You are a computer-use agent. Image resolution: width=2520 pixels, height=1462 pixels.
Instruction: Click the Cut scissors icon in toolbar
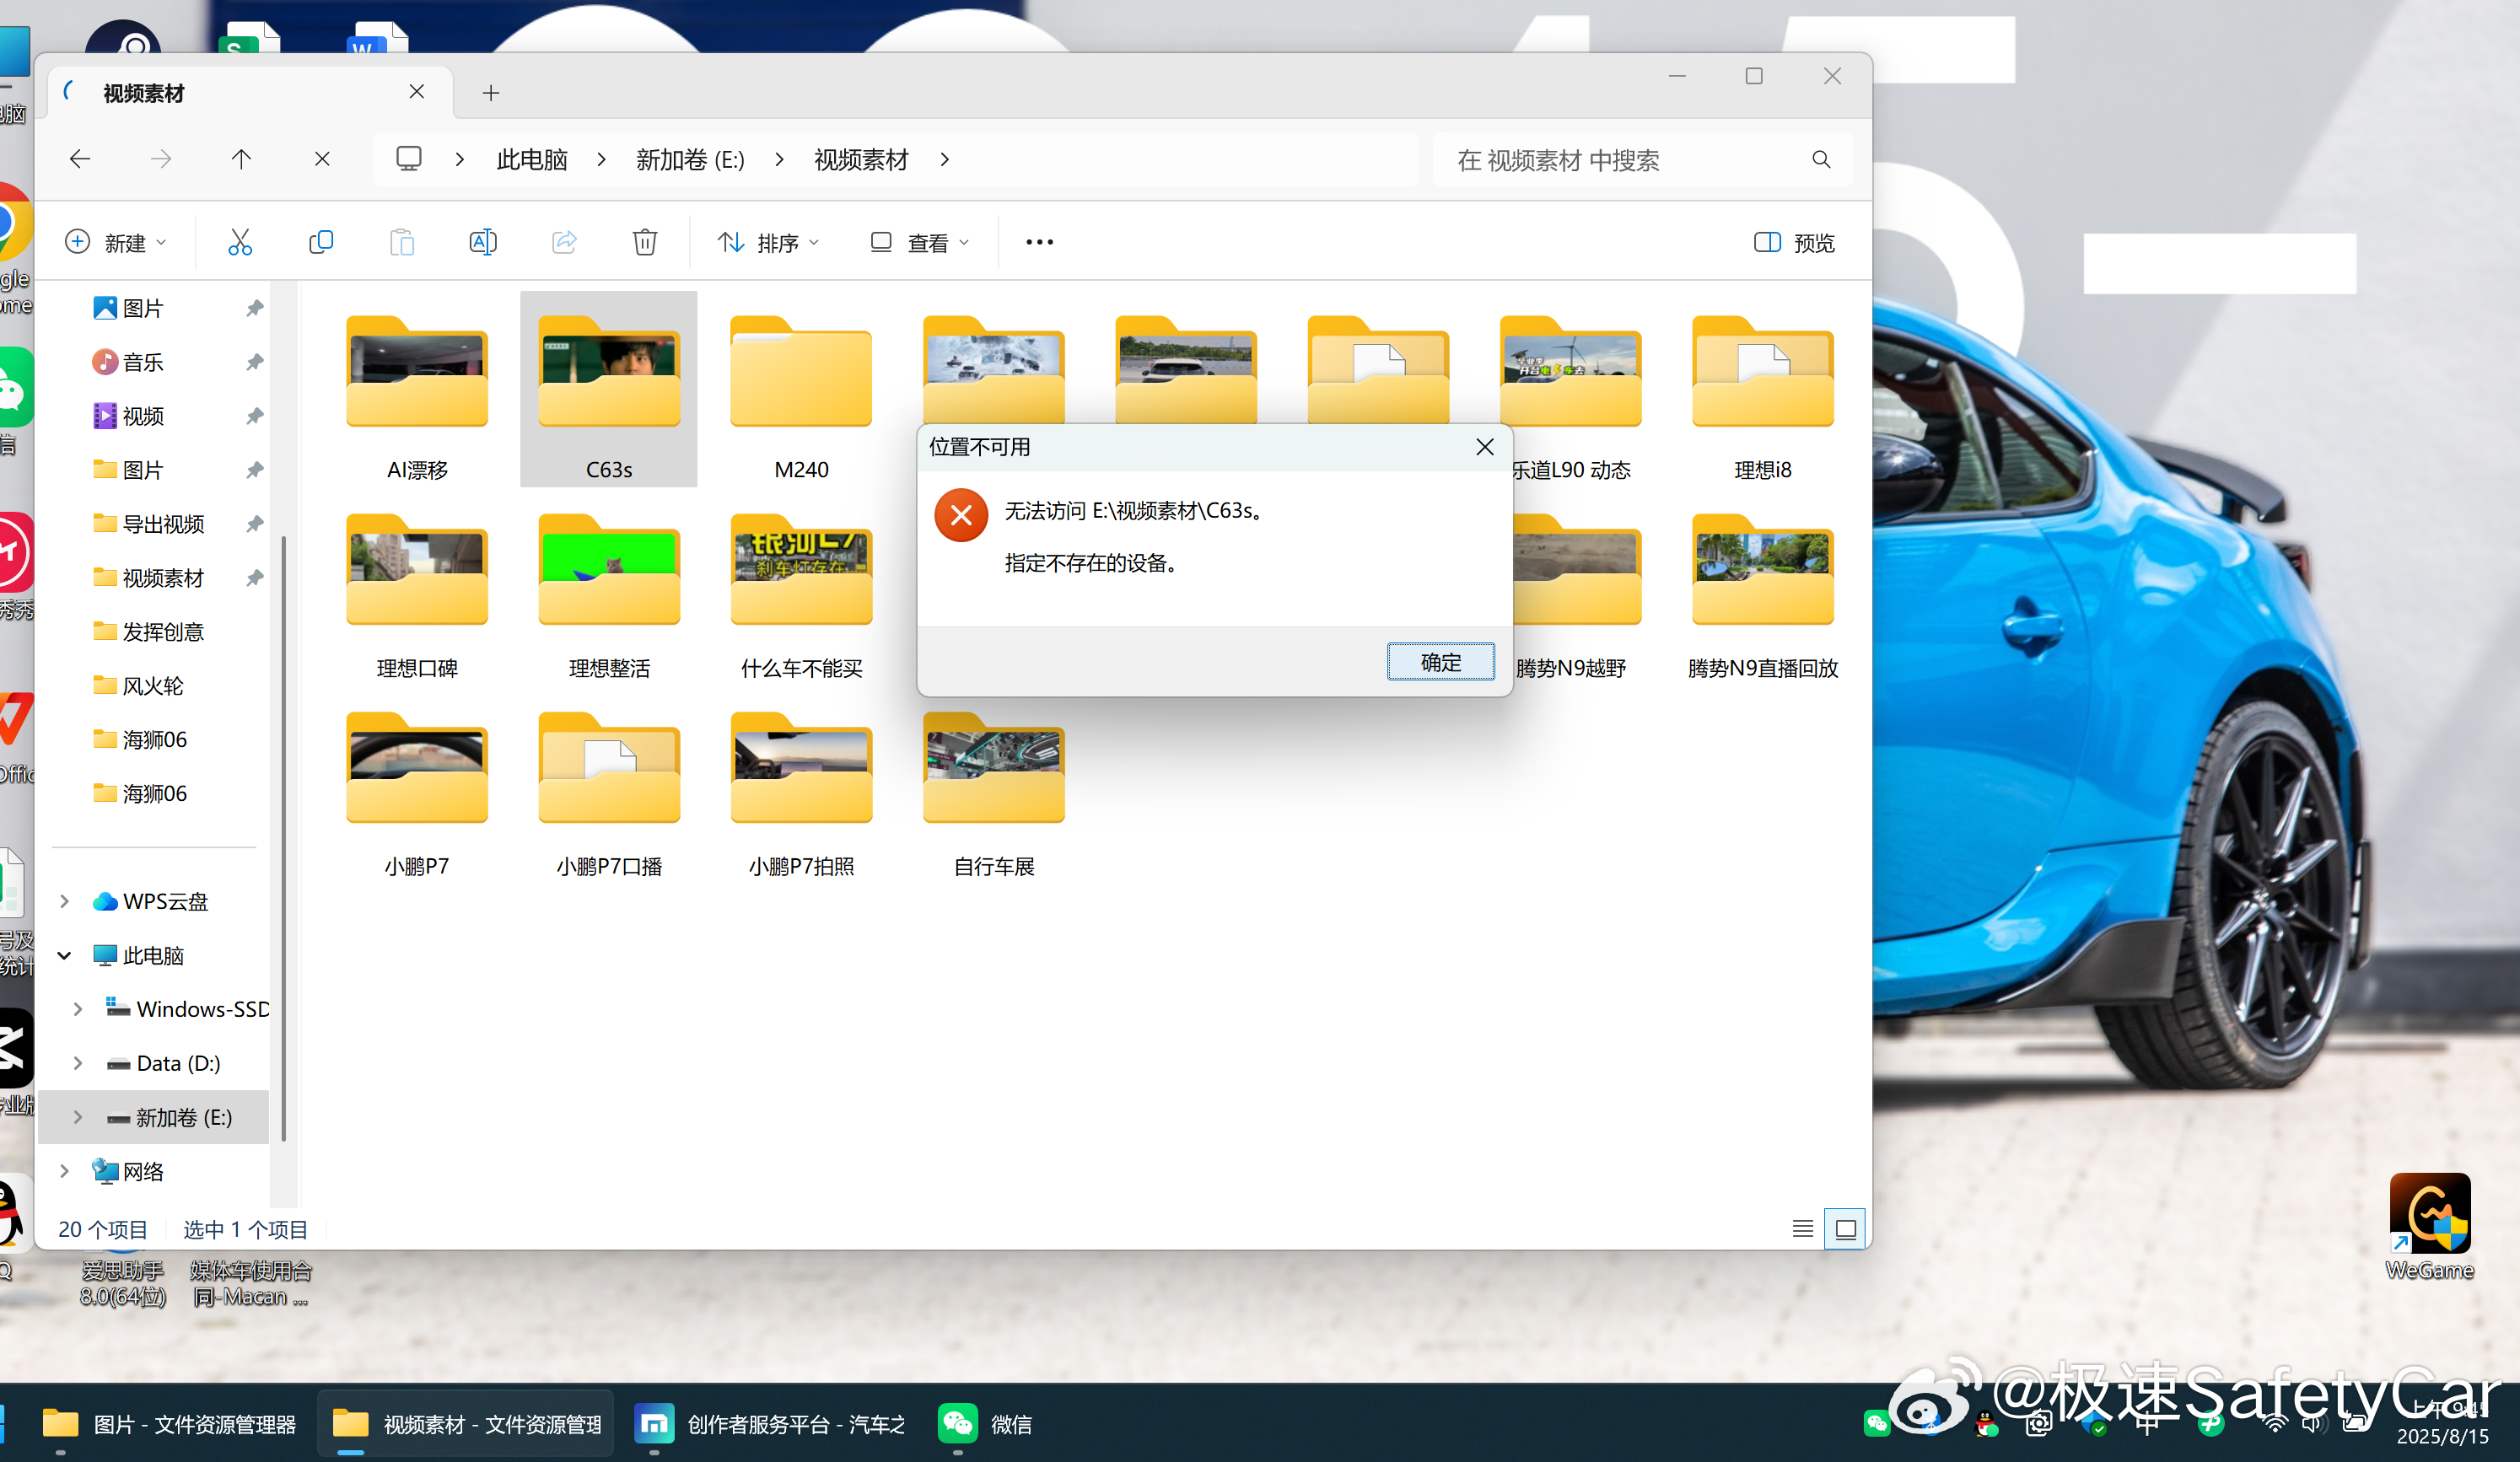pos(240,242)
